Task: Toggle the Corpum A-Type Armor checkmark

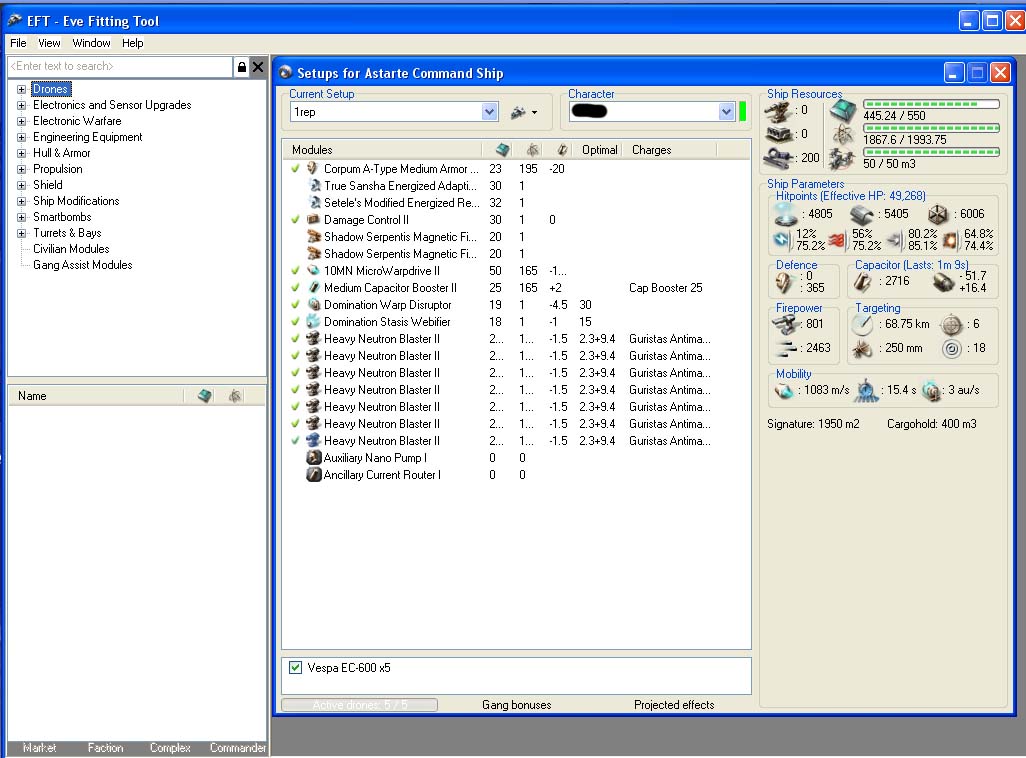Action: click(295, 168)
